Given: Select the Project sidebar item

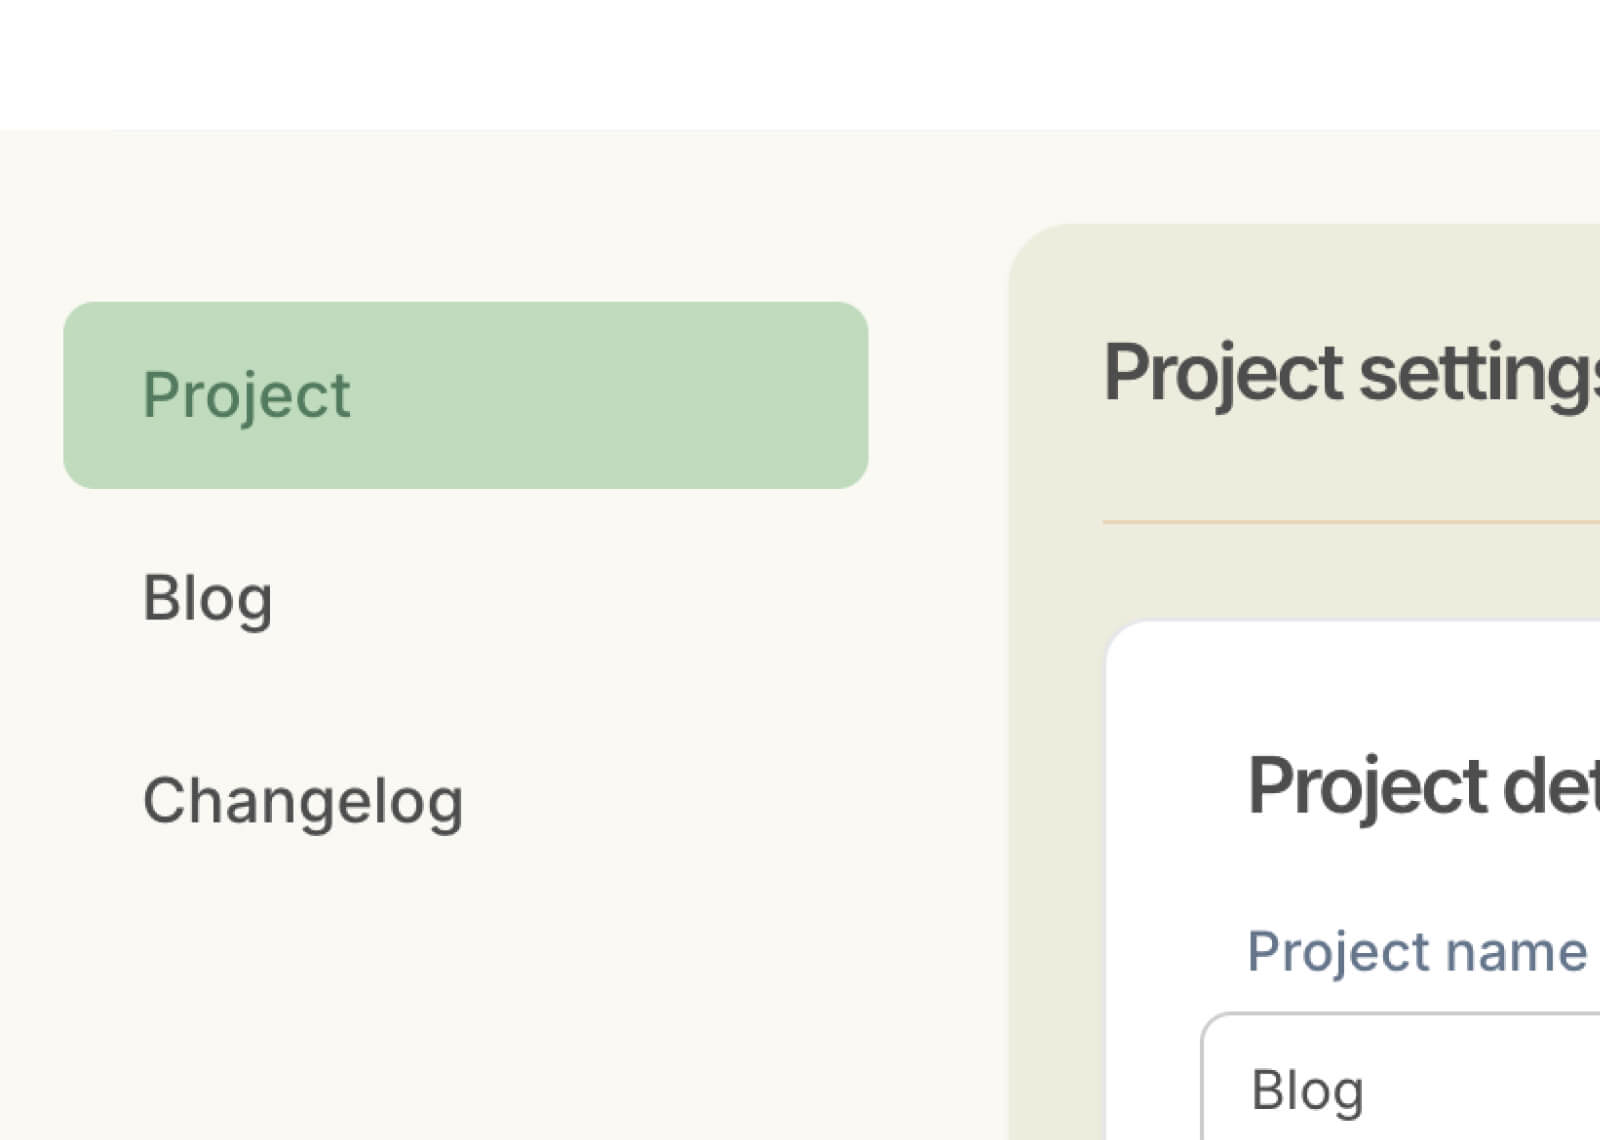Looking at the screenshot, I should 465,395.
